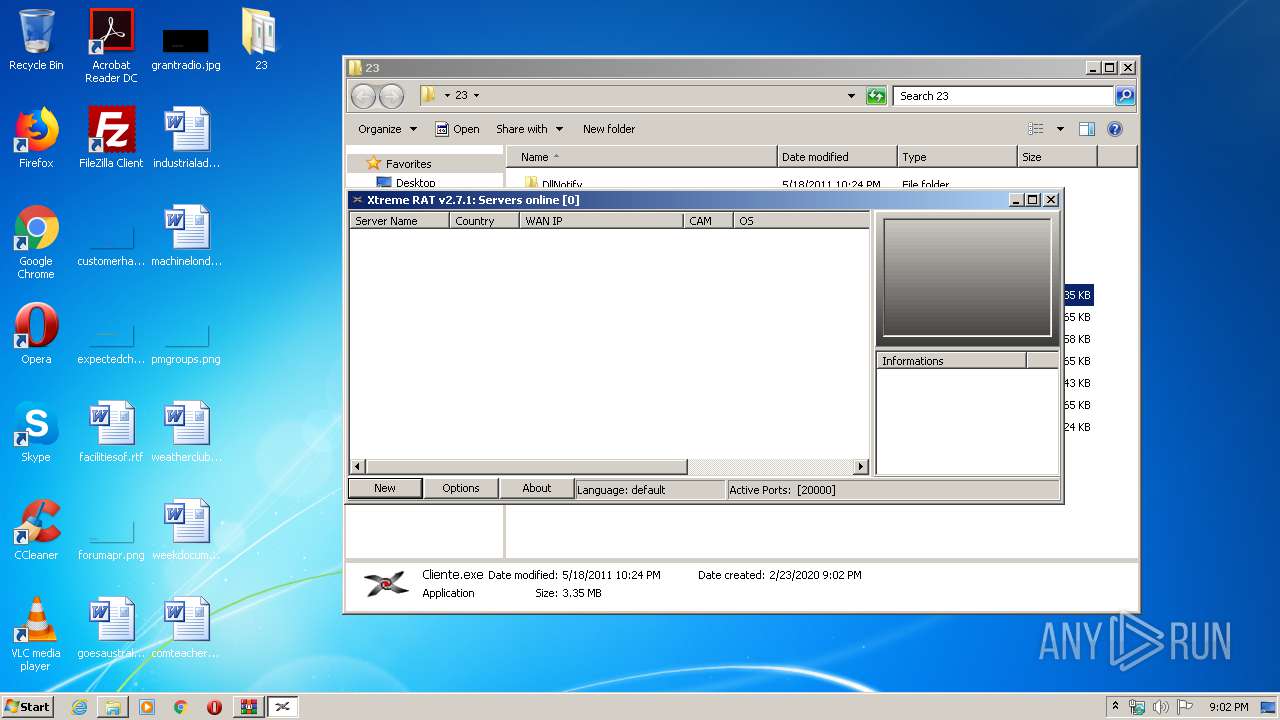Click the OS column header
The height and width of the screenshot is (720, 1280).
pos(801,221)
